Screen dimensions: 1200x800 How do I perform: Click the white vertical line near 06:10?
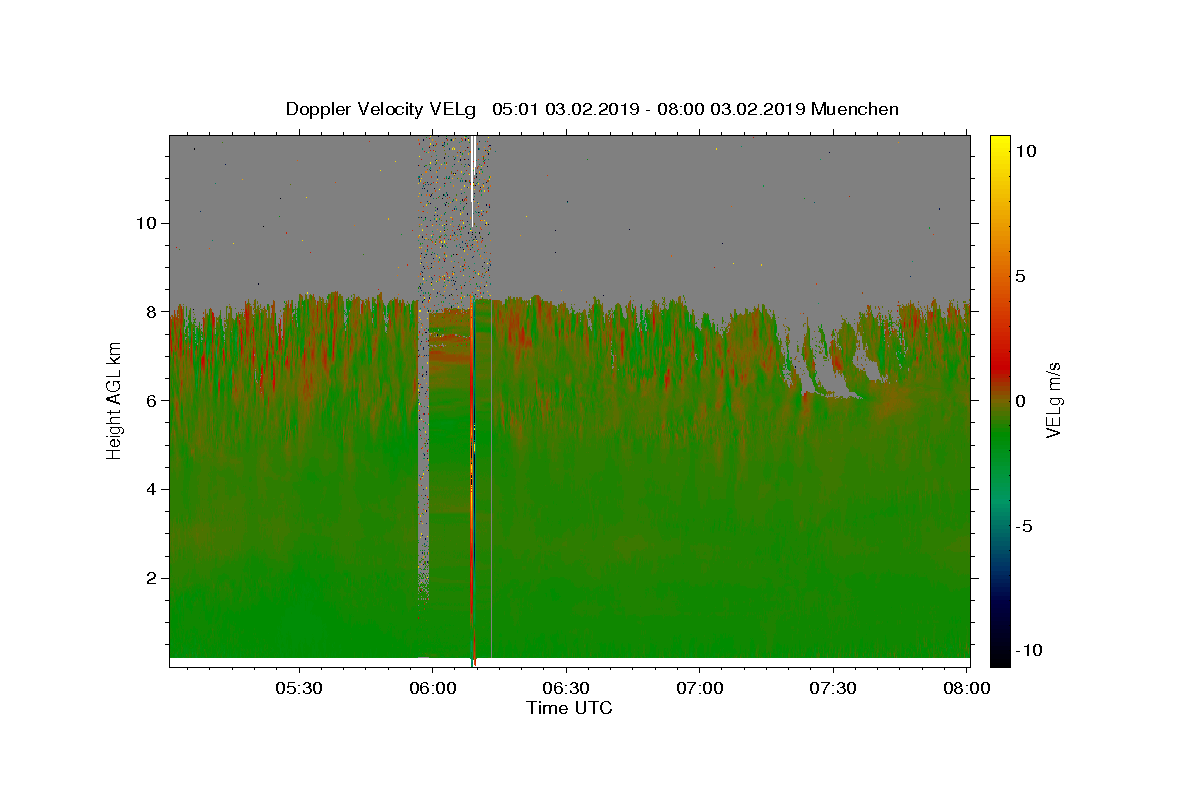[x=472, y=180]
